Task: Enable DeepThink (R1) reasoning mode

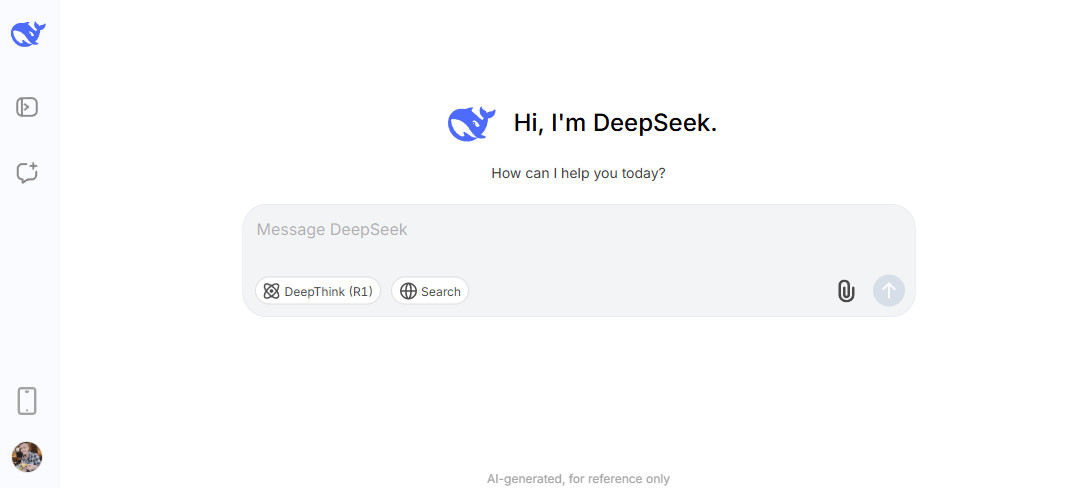Action: coord(318,291)
